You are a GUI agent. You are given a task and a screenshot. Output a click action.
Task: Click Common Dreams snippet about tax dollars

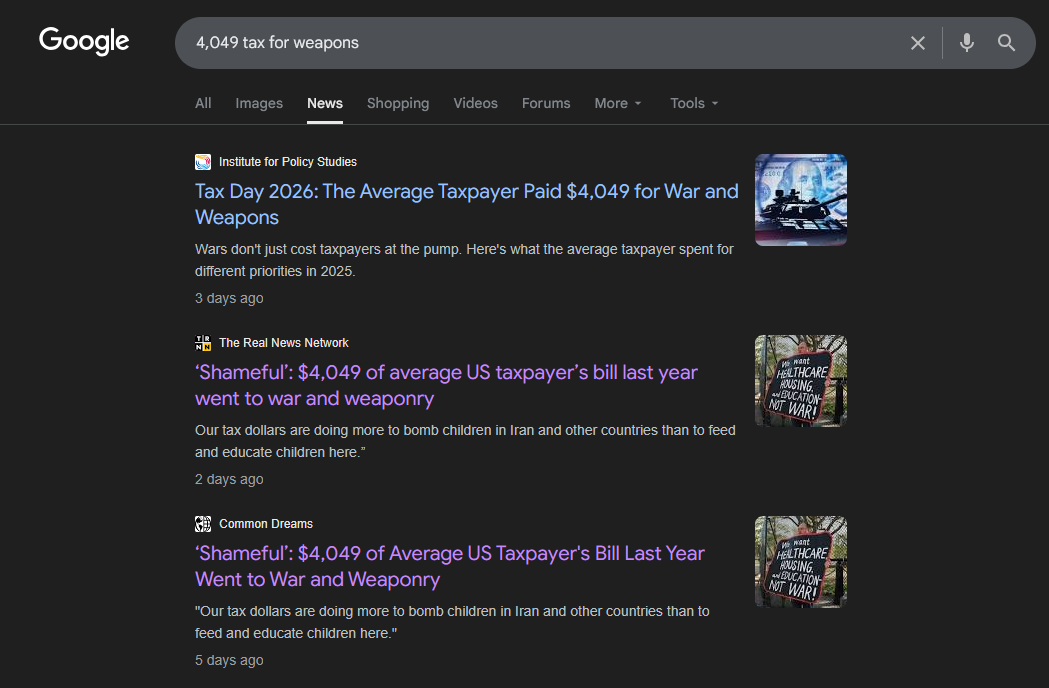coord(452,622)
